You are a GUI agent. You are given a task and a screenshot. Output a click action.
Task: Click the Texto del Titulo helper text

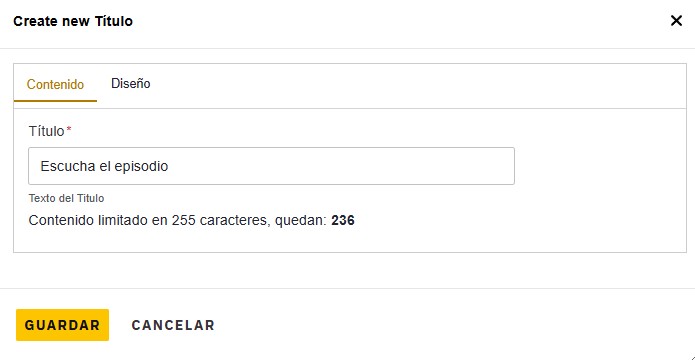point(66,198)
